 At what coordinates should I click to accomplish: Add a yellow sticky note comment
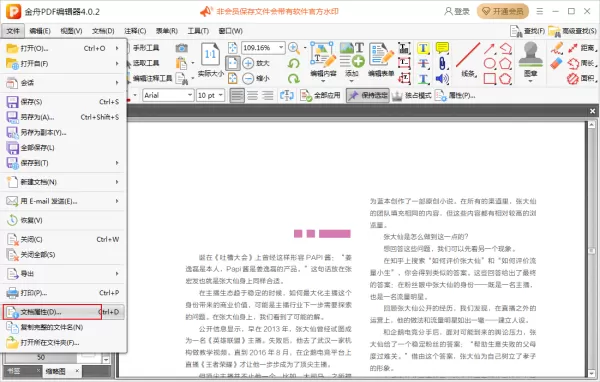pos(442,48)
